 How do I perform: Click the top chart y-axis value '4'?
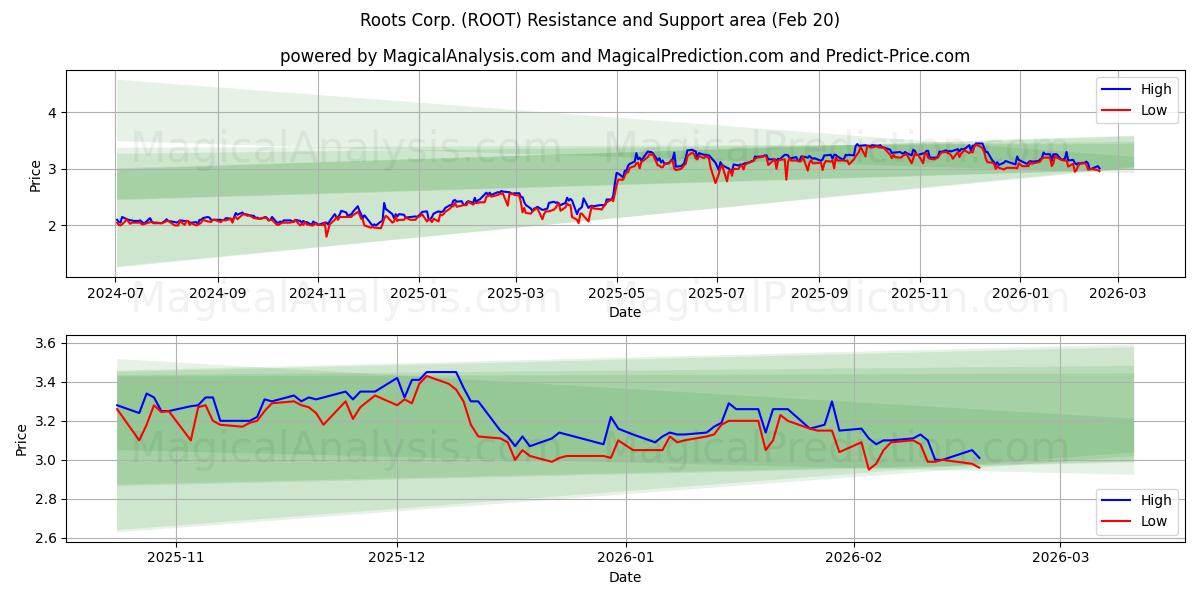(54, 113)
